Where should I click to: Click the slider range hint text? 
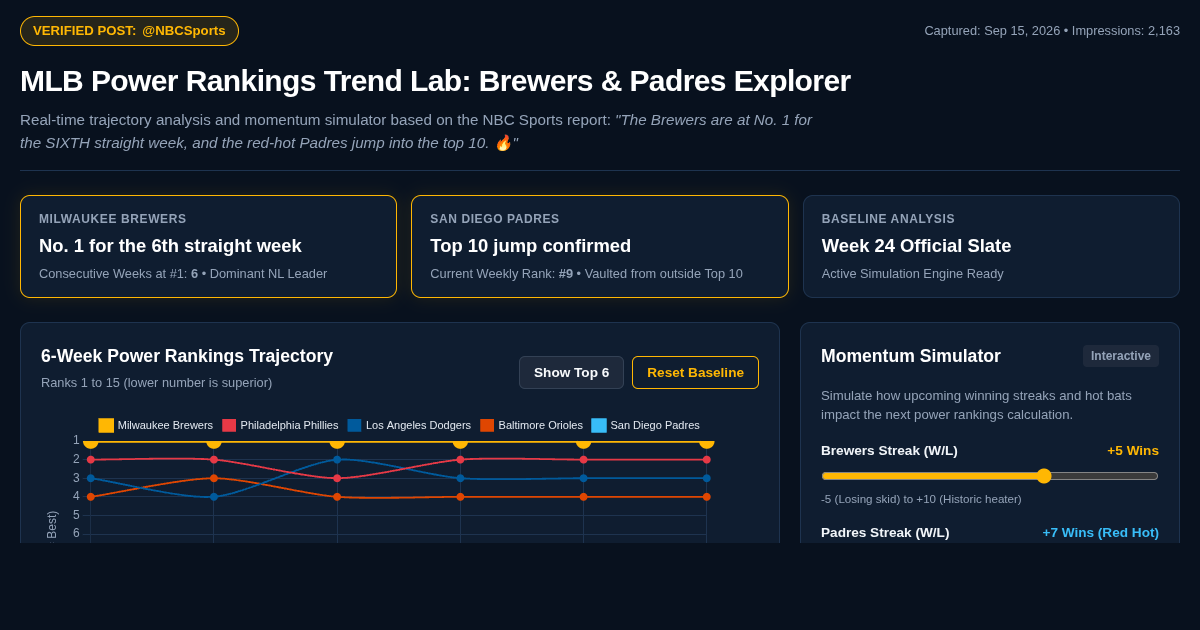point(921,499)
